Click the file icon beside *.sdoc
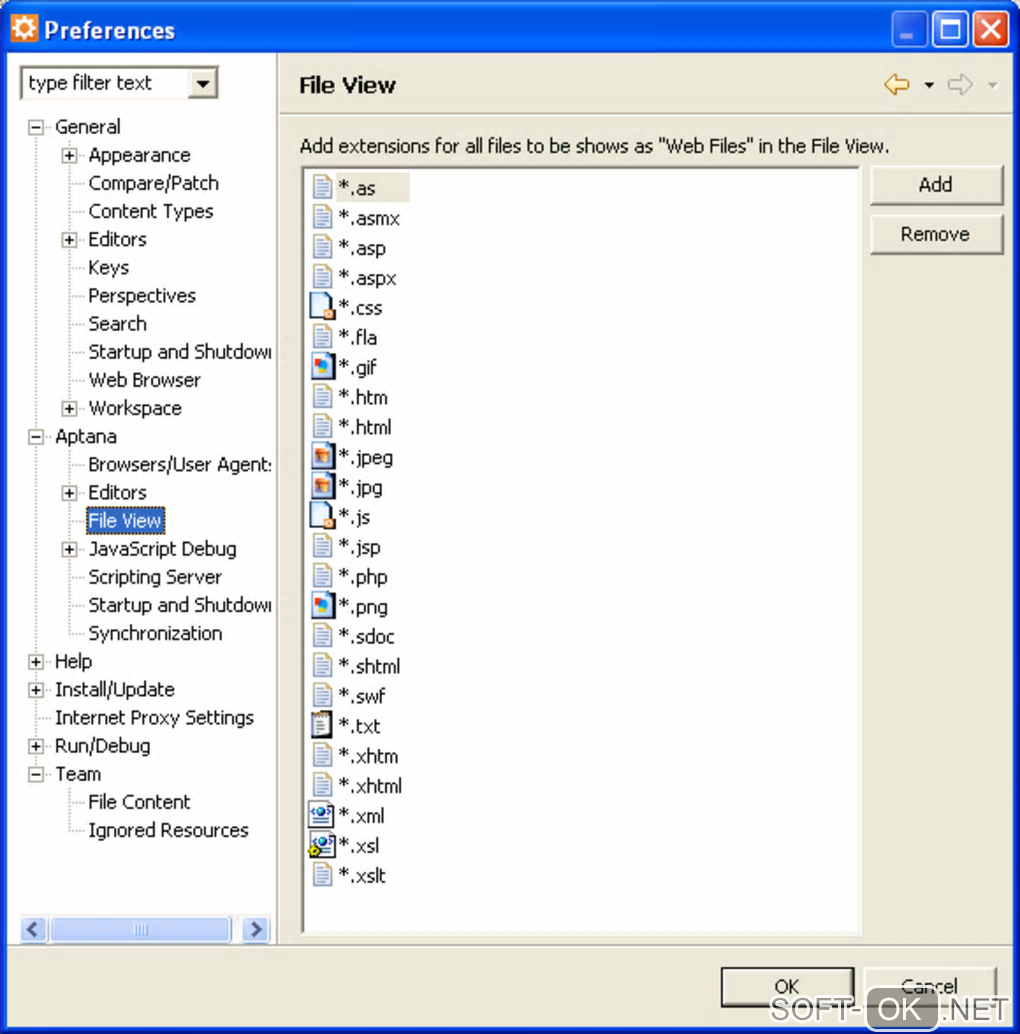The image size is (1020, 1034). click(322, 636)
